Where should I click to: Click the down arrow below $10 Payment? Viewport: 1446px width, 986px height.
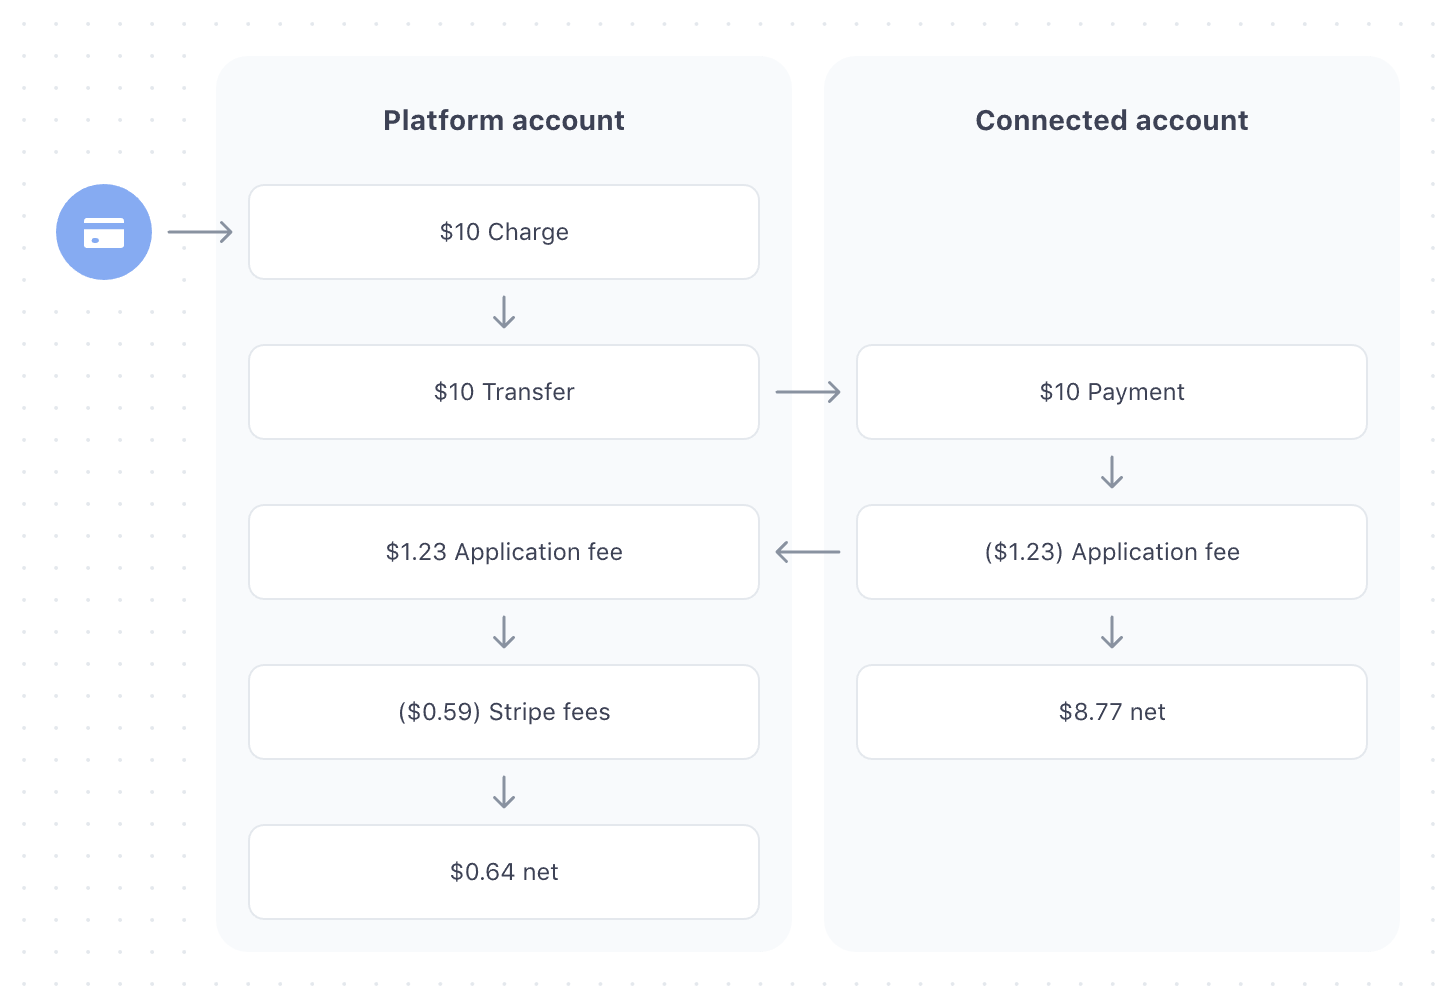[x=1112, y=472]
